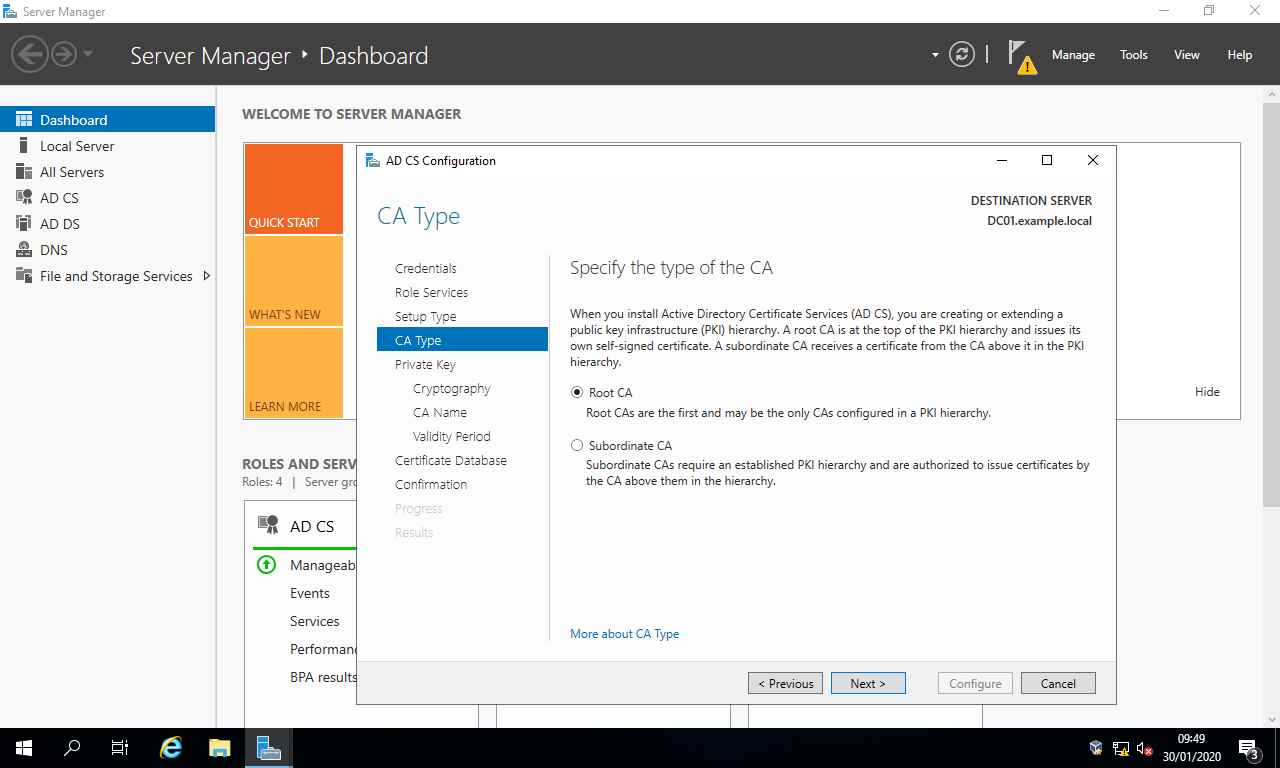
Task: Select the Root CA radio button
Action: pos(577,391)
